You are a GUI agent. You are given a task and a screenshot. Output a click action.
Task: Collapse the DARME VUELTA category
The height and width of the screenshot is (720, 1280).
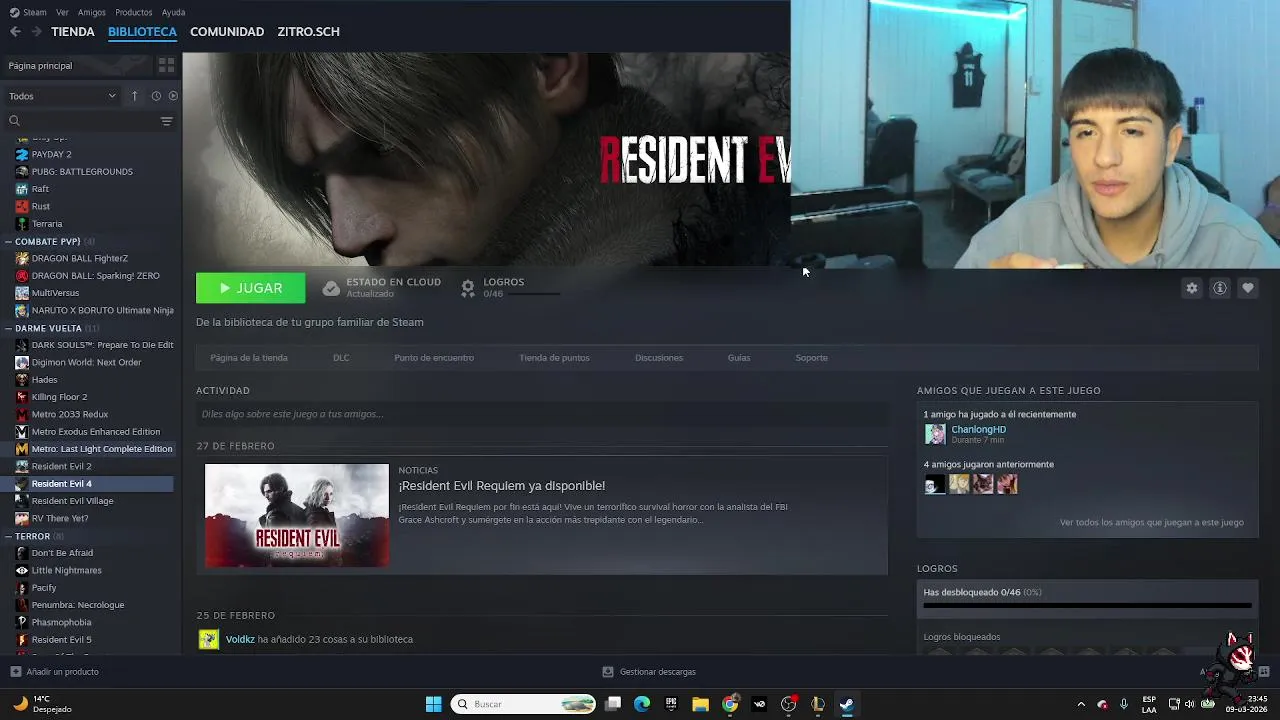pos(8,328)
